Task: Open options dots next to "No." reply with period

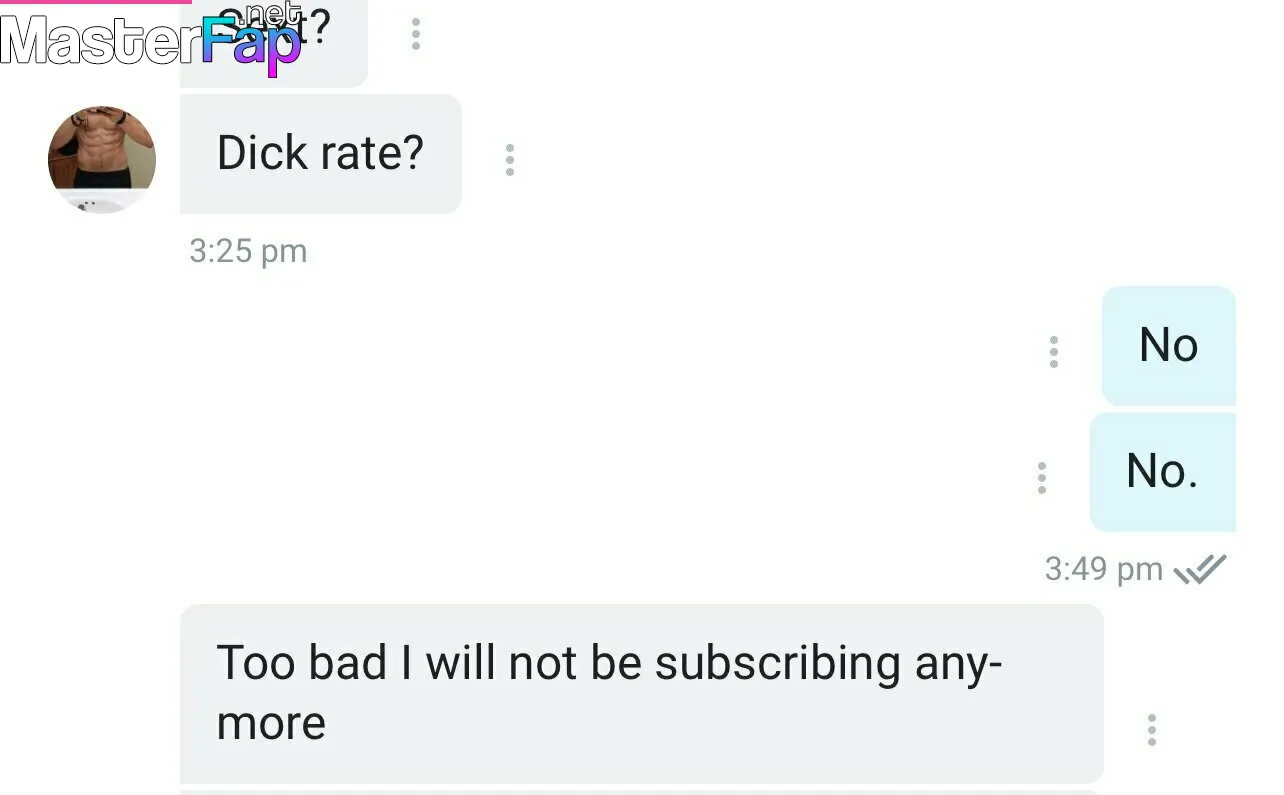Action: (x=1042, y=478)
